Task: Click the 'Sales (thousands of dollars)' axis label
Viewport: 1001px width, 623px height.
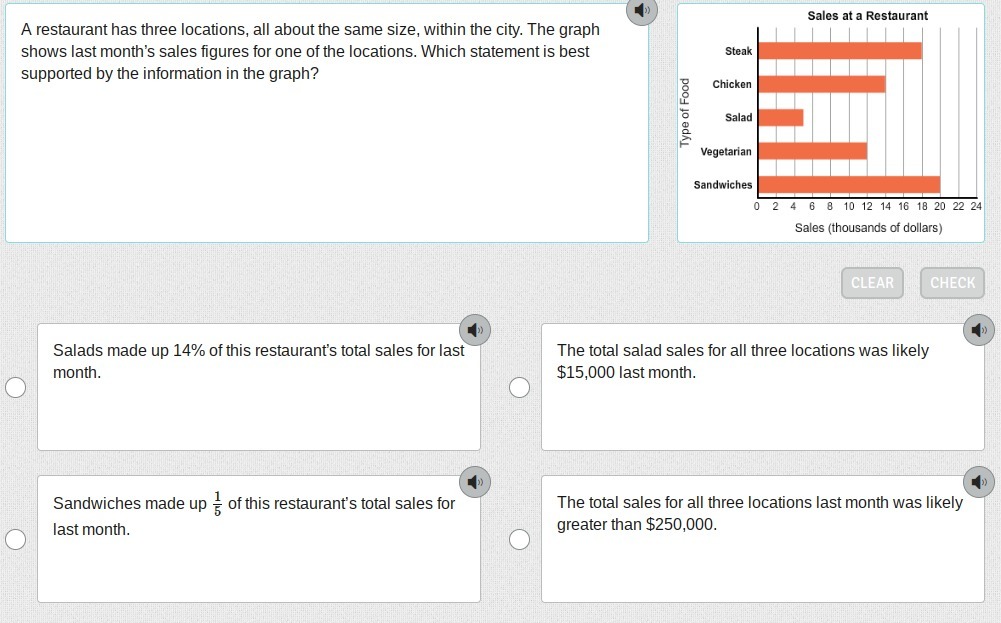Action: (x=867, y=228)
